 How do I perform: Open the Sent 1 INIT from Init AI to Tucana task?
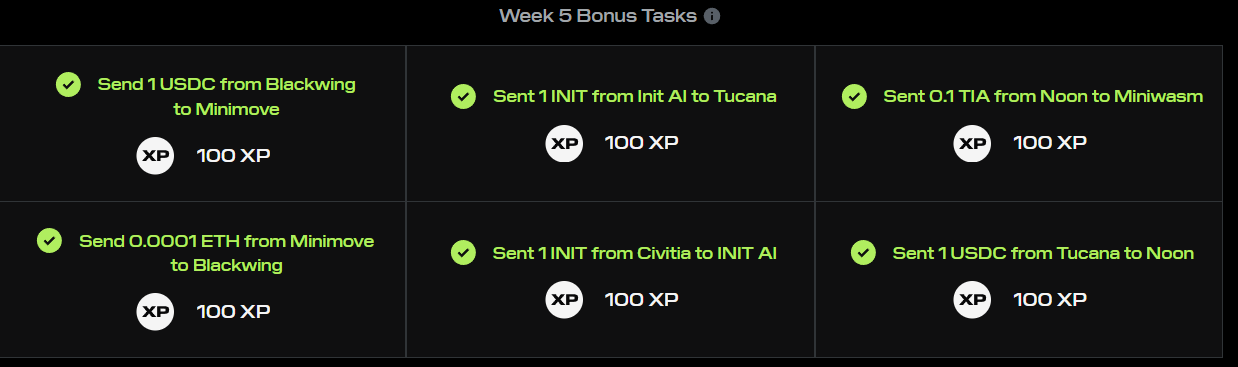(635, 96)
